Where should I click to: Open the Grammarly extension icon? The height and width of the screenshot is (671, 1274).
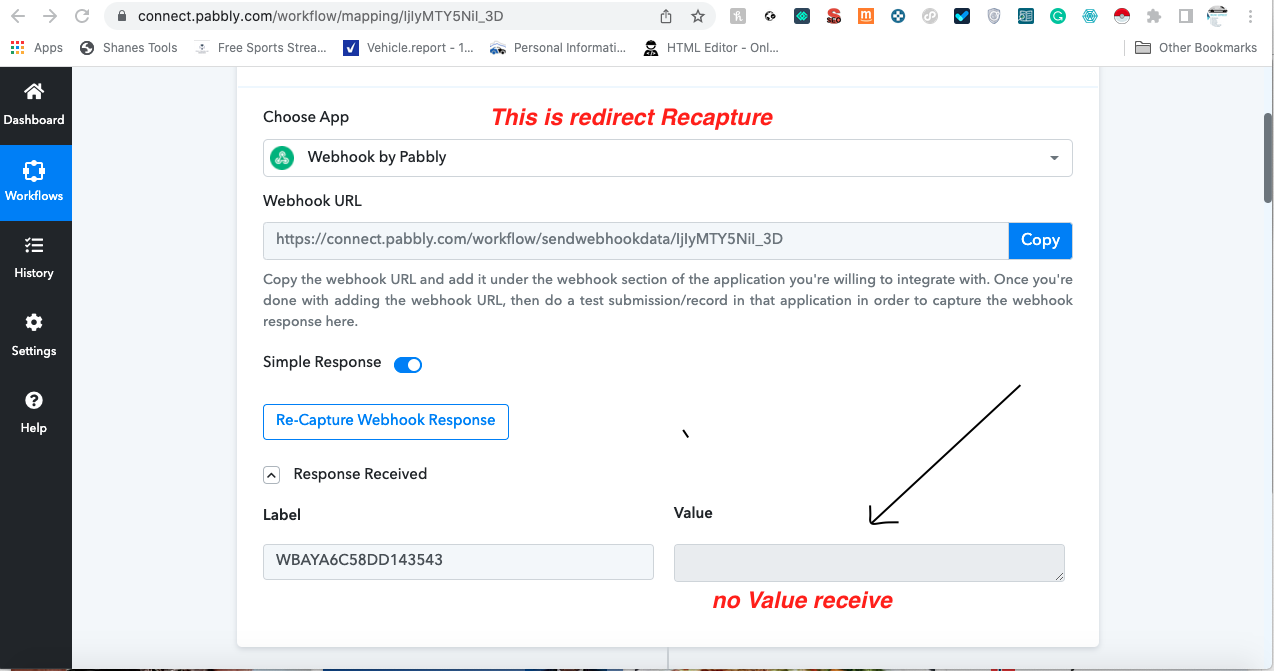pyautogui.click(x=1058, y=16)
